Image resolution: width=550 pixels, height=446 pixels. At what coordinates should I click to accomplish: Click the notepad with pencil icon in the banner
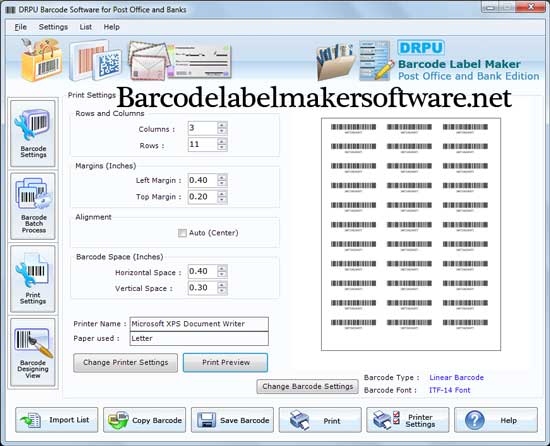coord(376,61)
